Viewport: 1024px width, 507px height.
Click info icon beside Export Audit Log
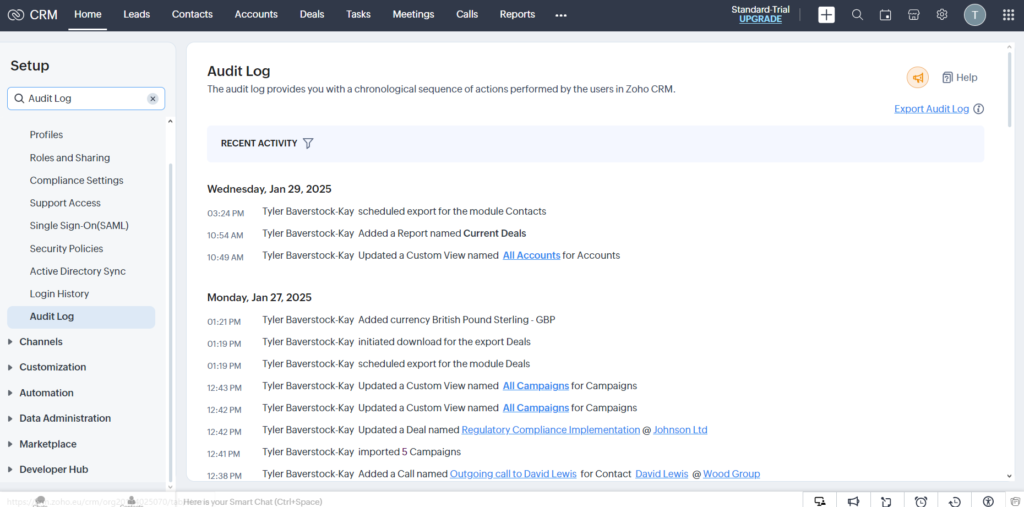[x=978, y=109]
